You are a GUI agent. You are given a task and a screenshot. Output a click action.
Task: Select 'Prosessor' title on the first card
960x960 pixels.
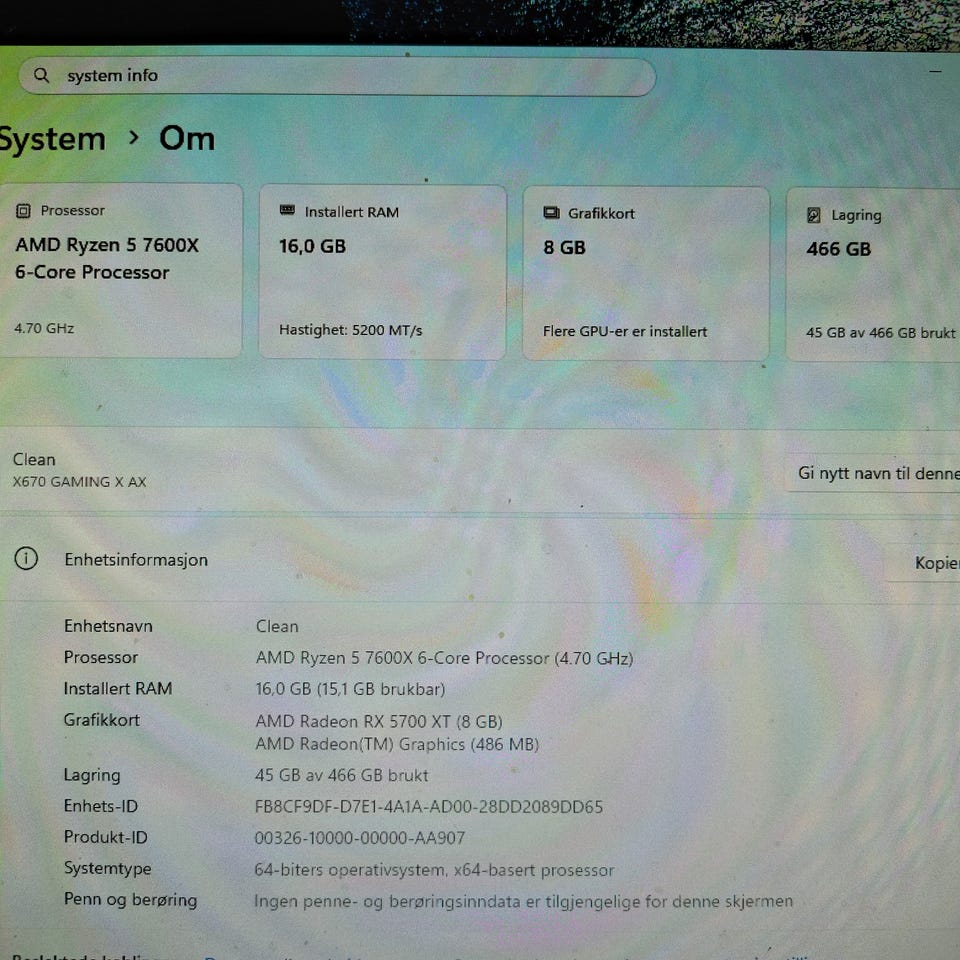(73, 211)
